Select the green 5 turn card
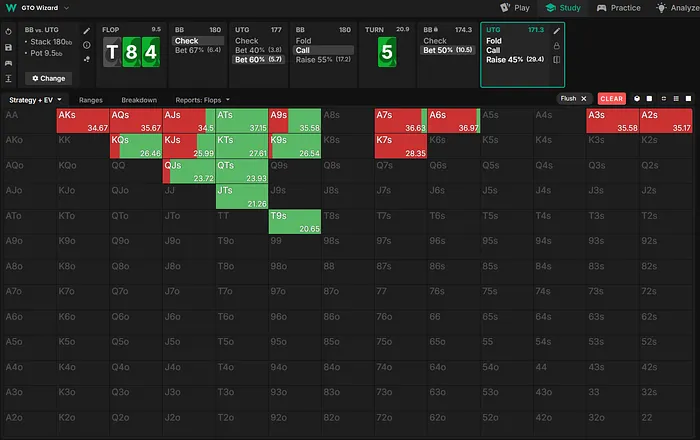The width and height of the screenshot is (700, 440). [387, 51]
